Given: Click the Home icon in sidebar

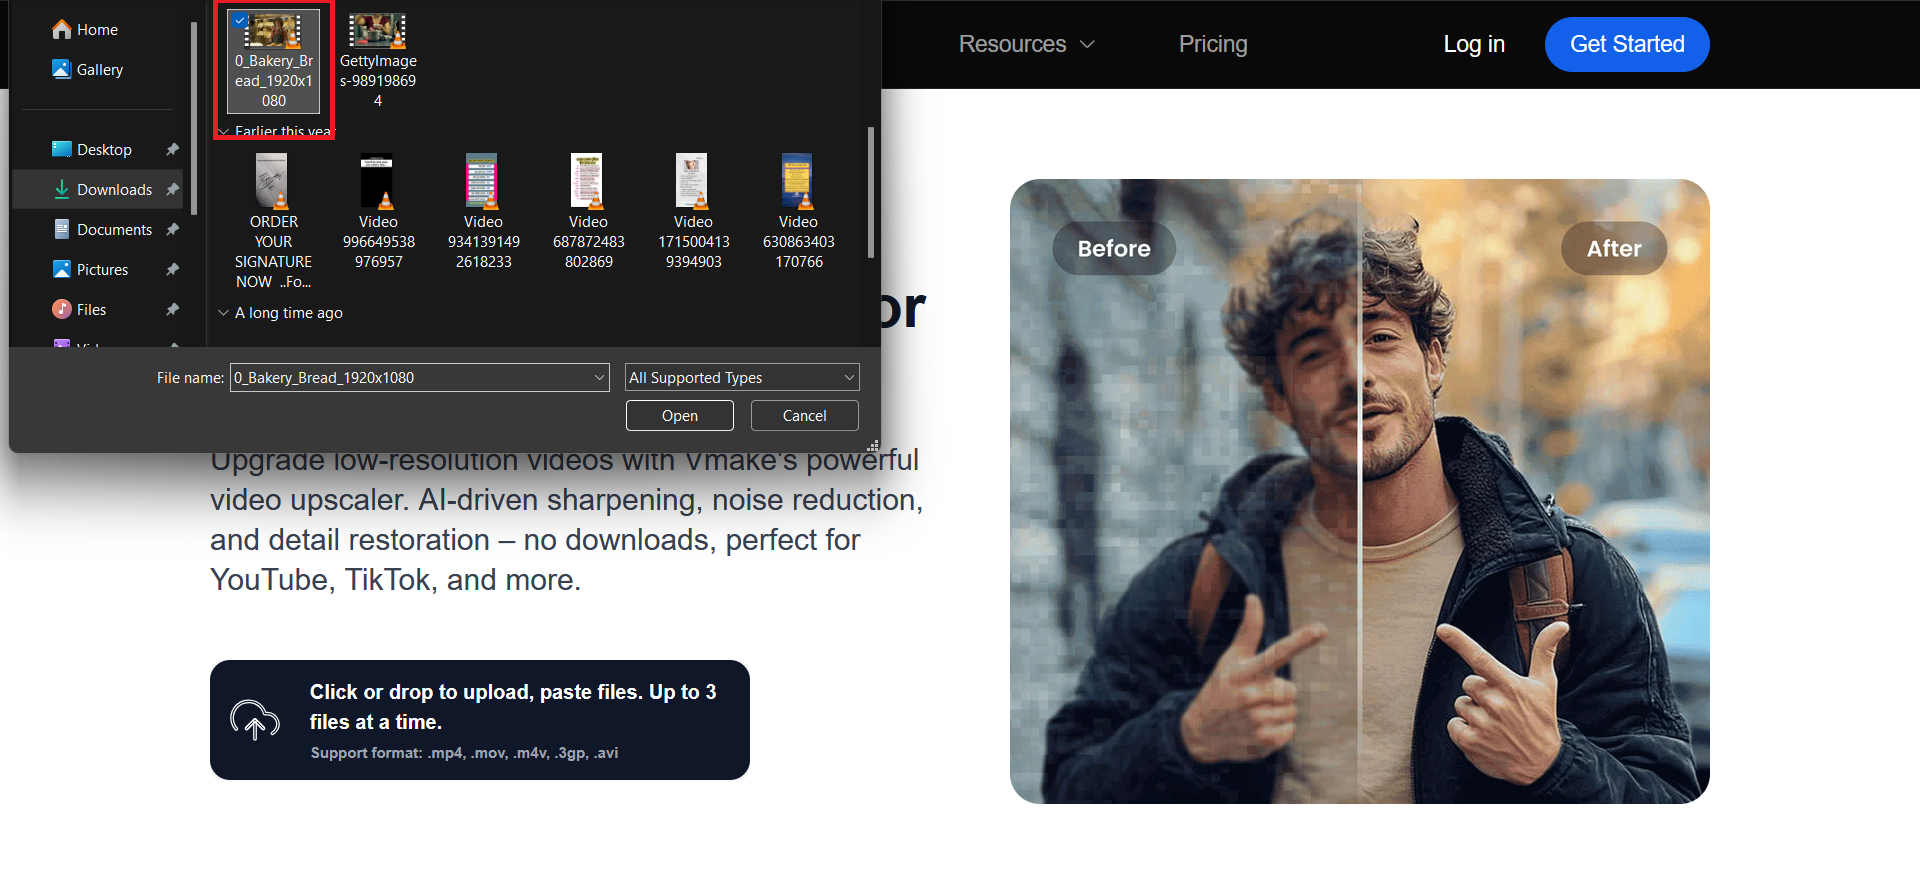Looking at the screenshot, I should (62, 30).
